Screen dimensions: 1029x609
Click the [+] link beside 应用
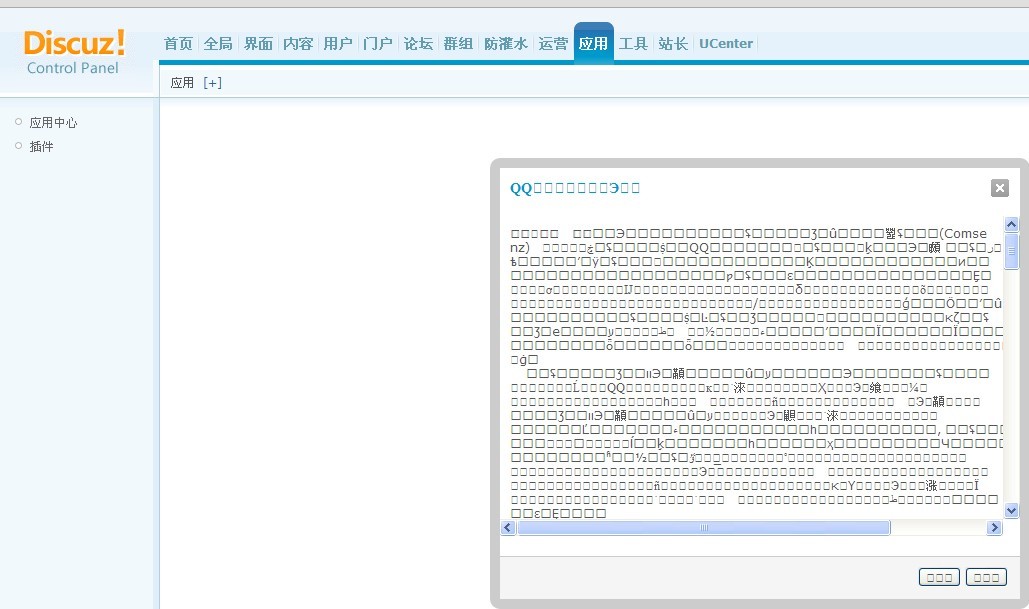[212, 83]
